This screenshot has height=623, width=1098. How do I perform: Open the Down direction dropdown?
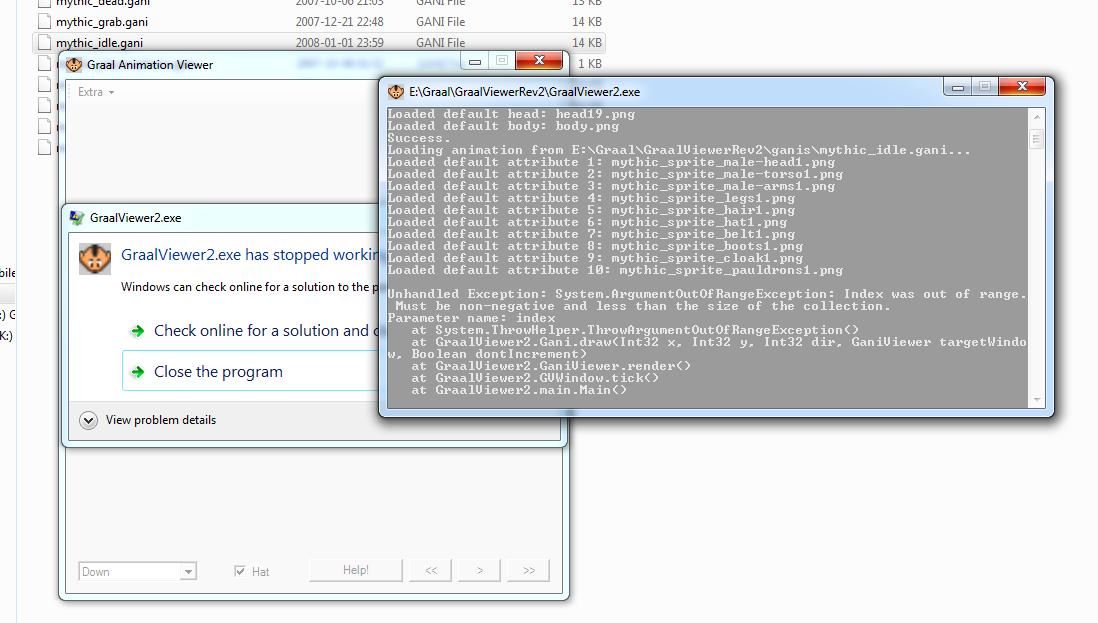click(188, 572)
